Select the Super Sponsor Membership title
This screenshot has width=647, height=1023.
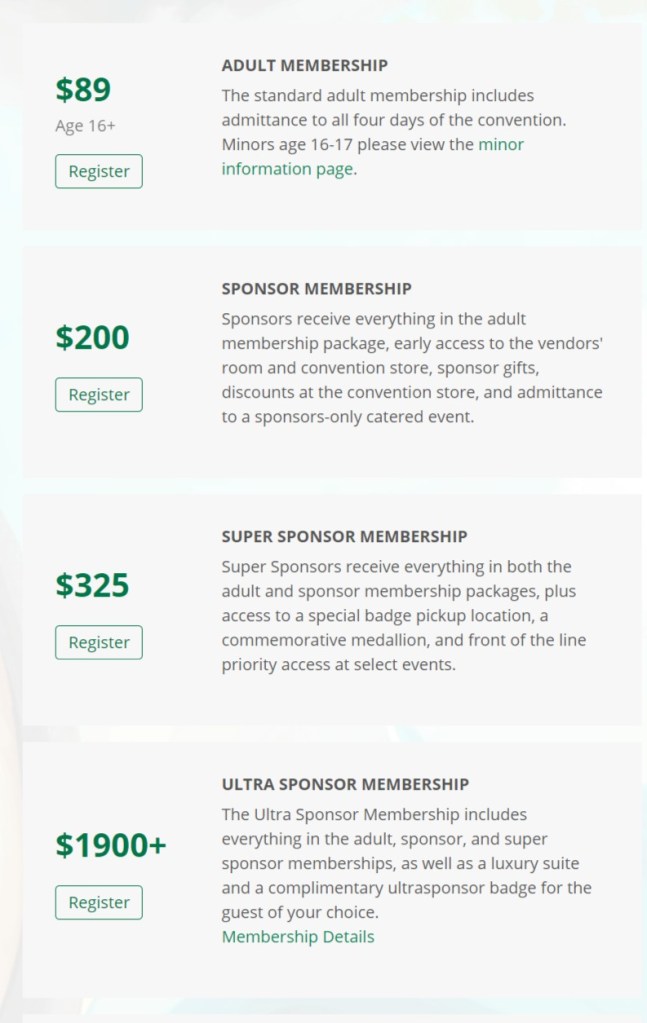[x=344, y=537]
